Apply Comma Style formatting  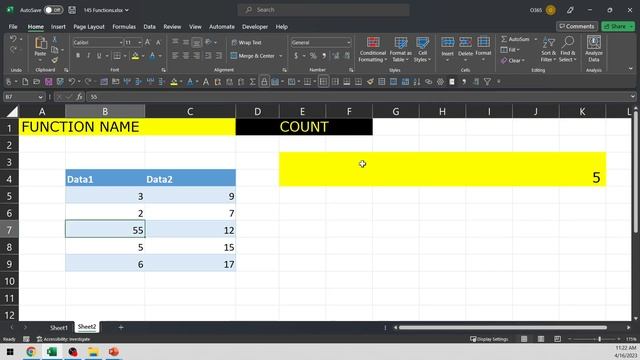(324, 56)
